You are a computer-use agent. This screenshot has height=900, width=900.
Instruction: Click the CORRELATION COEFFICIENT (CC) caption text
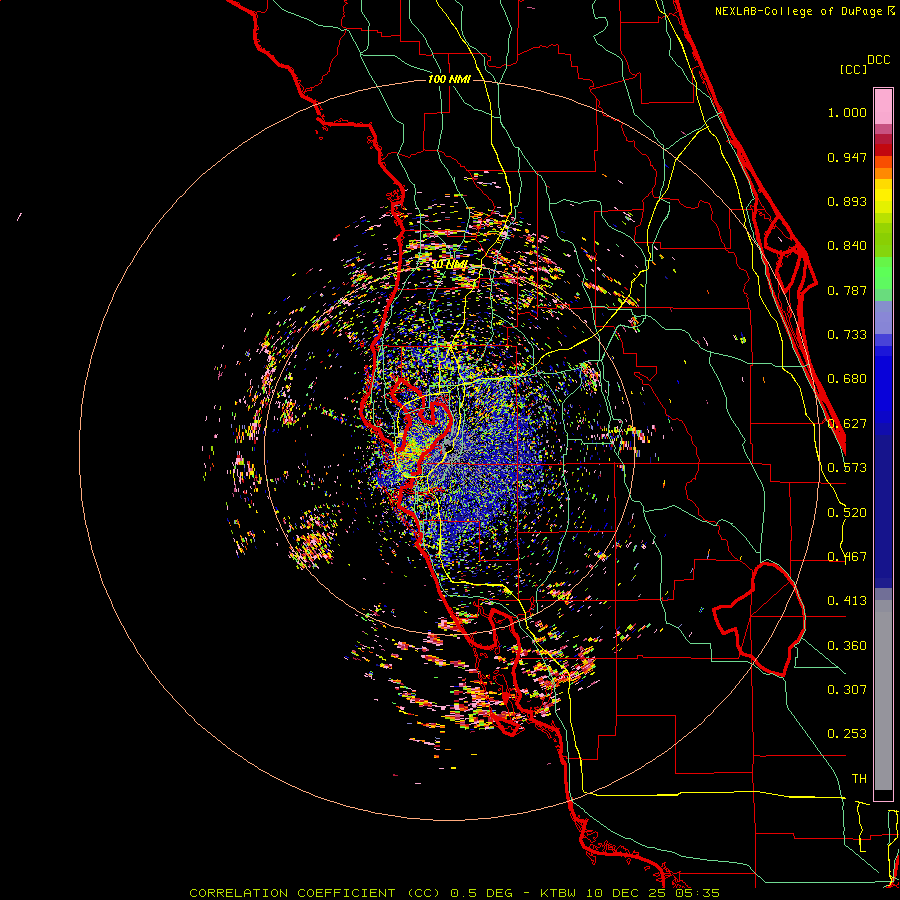point(317,893)
